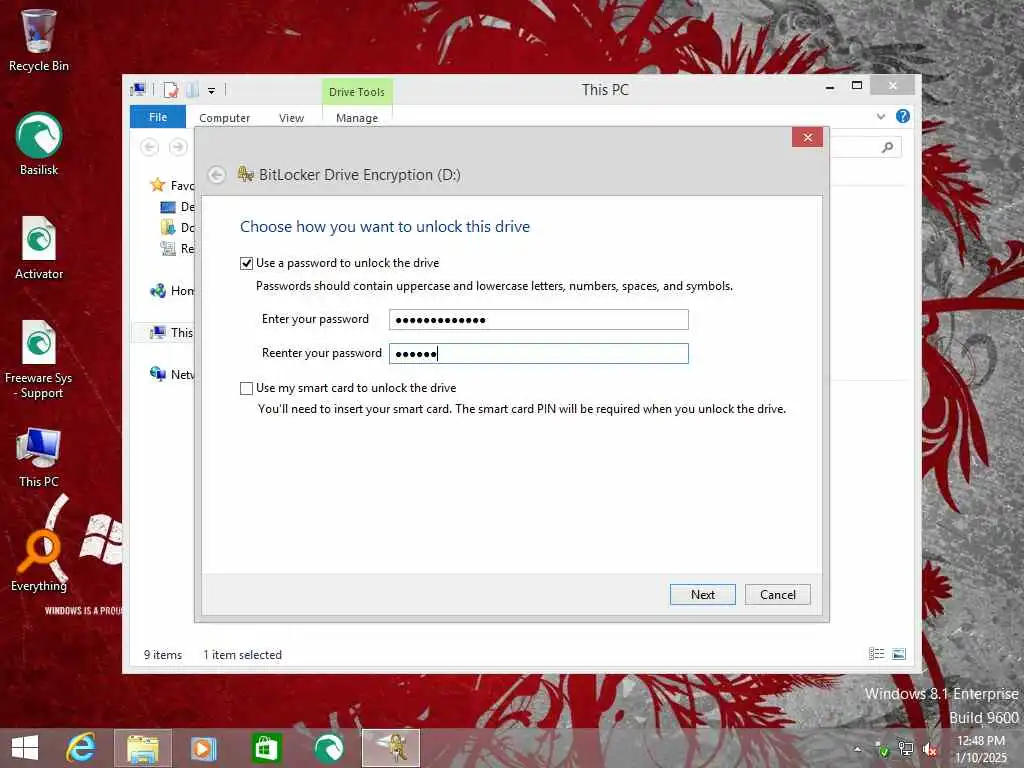Screen dimensions: 1024x768
Task: Select the BitLocker keys taskbar icon
Action: click(x=391, y=748)
